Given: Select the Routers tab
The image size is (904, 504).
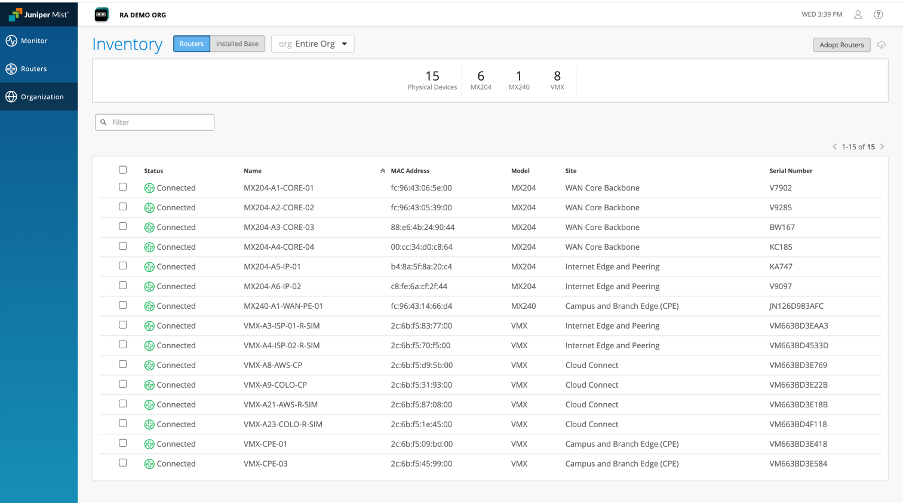Looking at the screenshot, I should [x=191, y=44].
